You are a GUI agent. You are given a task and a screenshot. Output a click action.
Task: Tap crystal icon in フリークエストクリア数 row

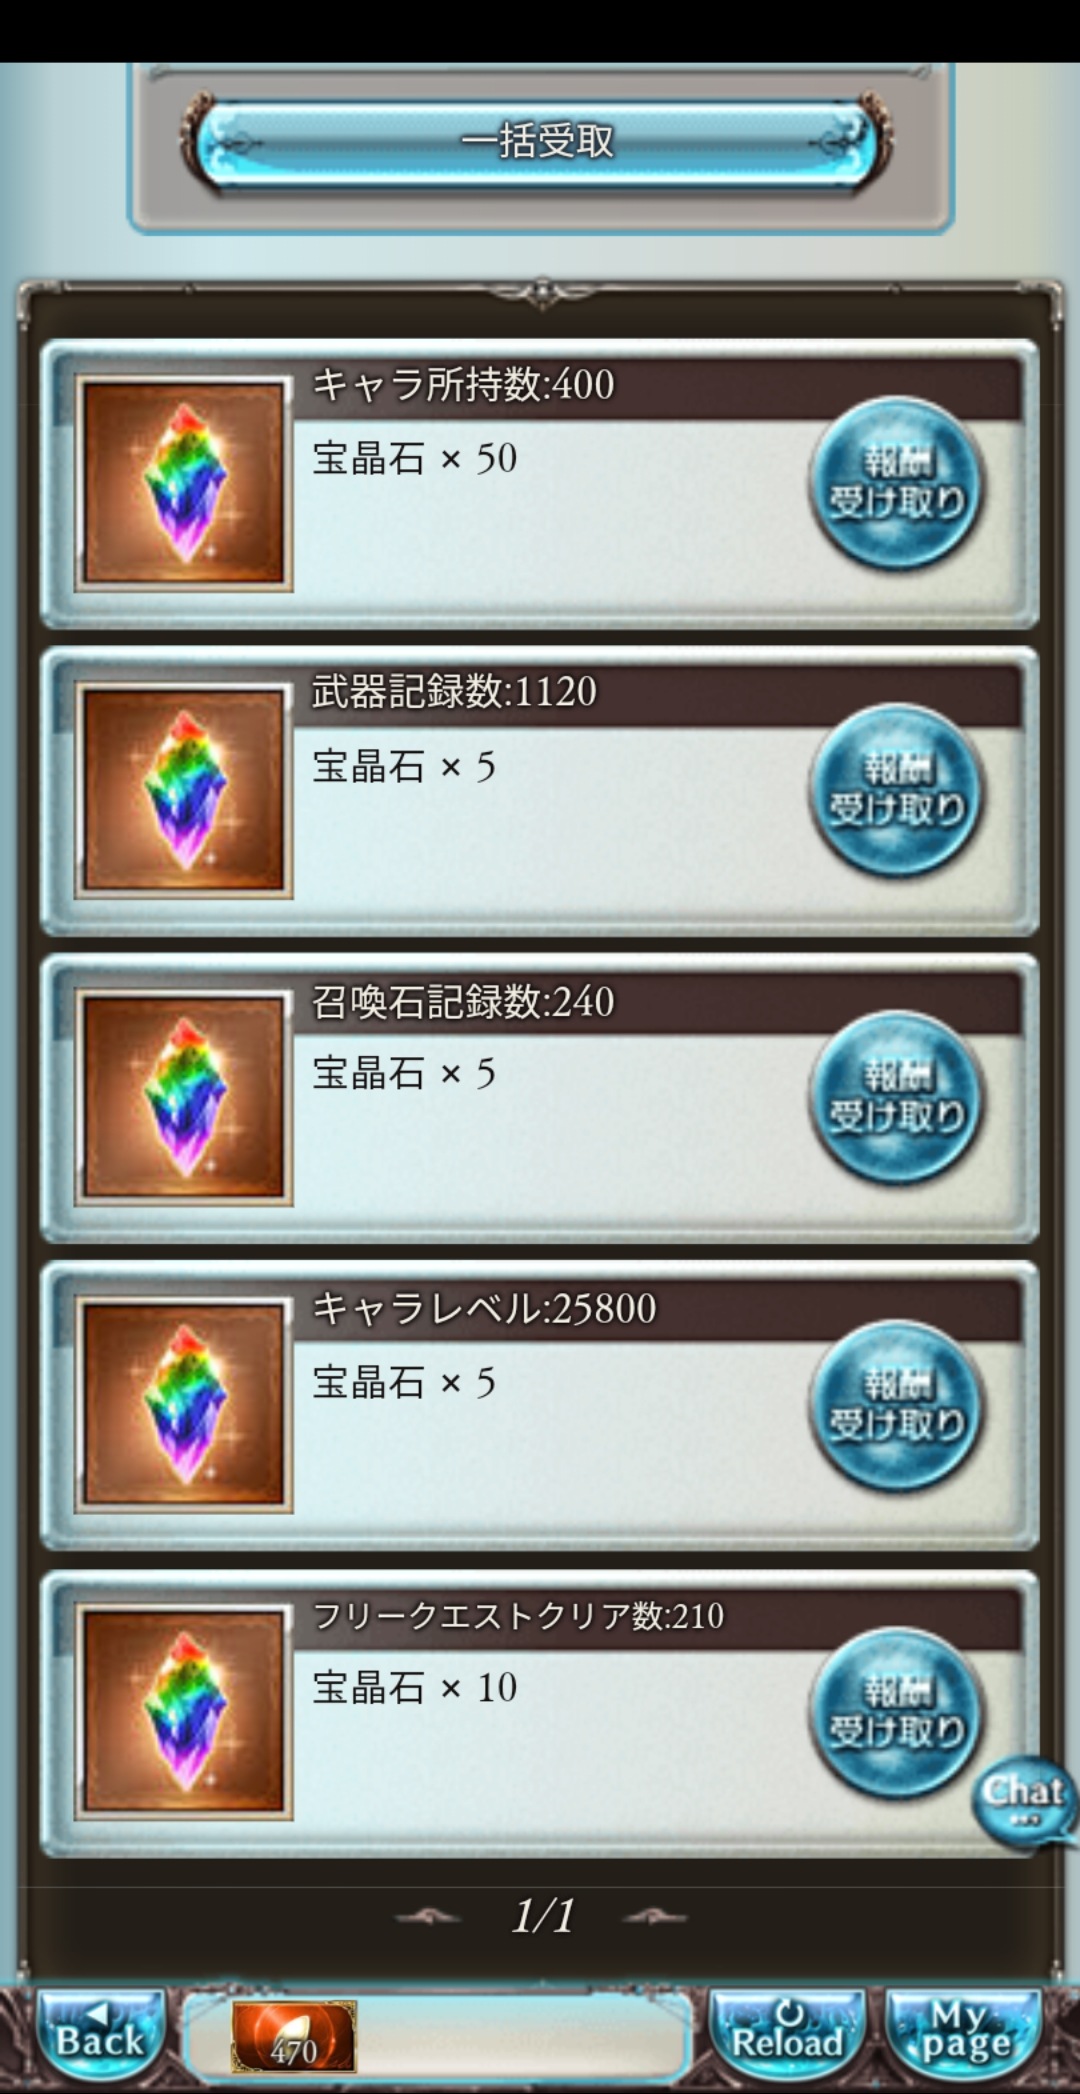[x=184, y=1712]
